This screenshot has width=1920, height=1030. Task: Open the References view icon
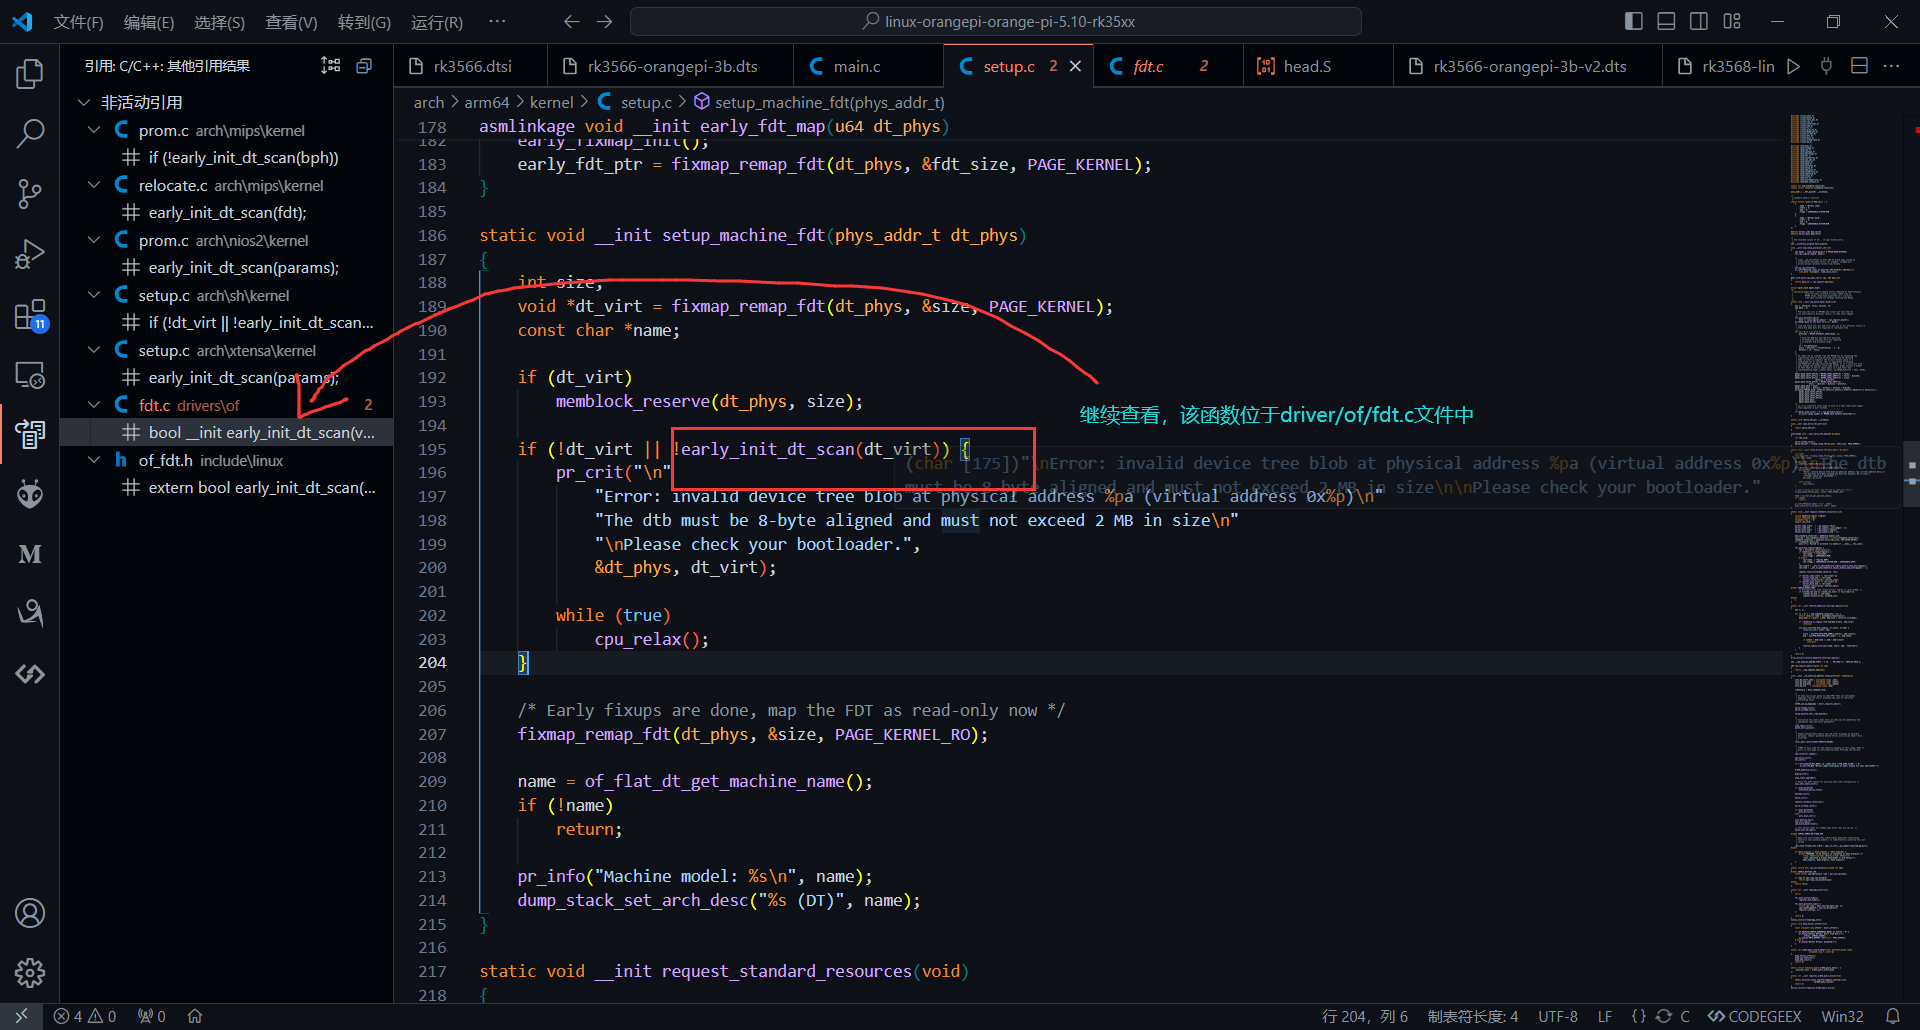pos(30,434)
